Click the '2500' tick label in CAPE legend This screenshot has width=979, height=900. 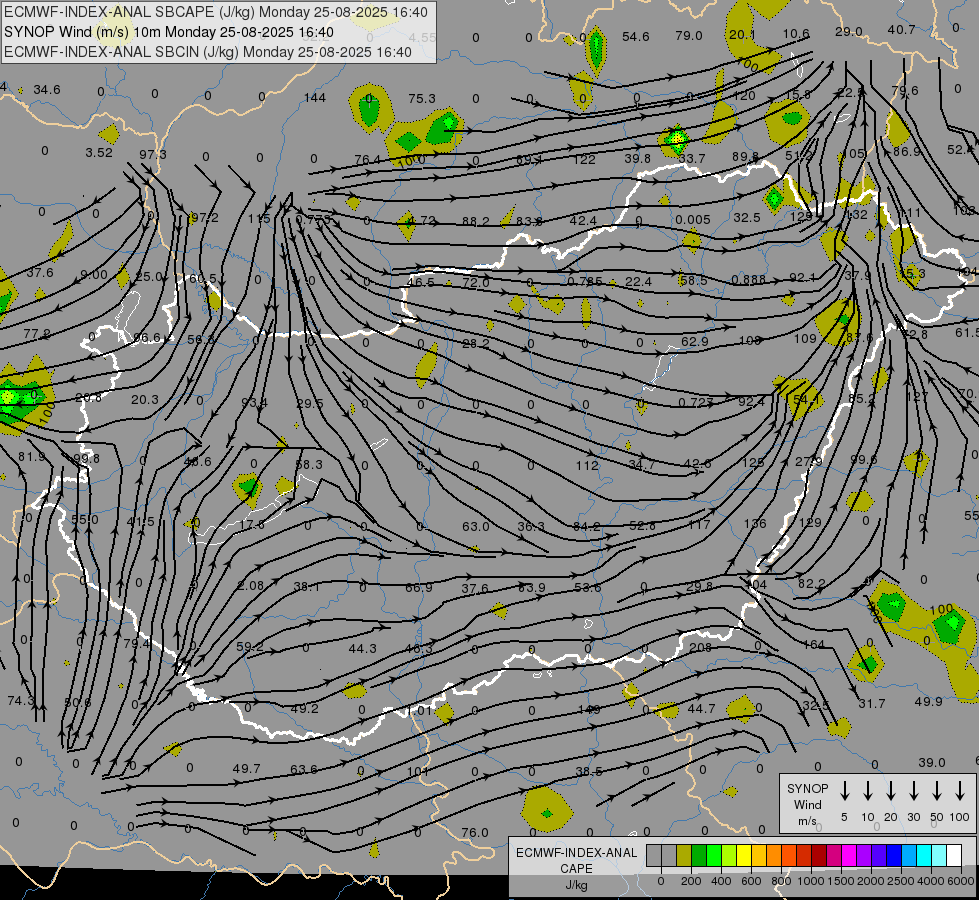click(901, 881)
